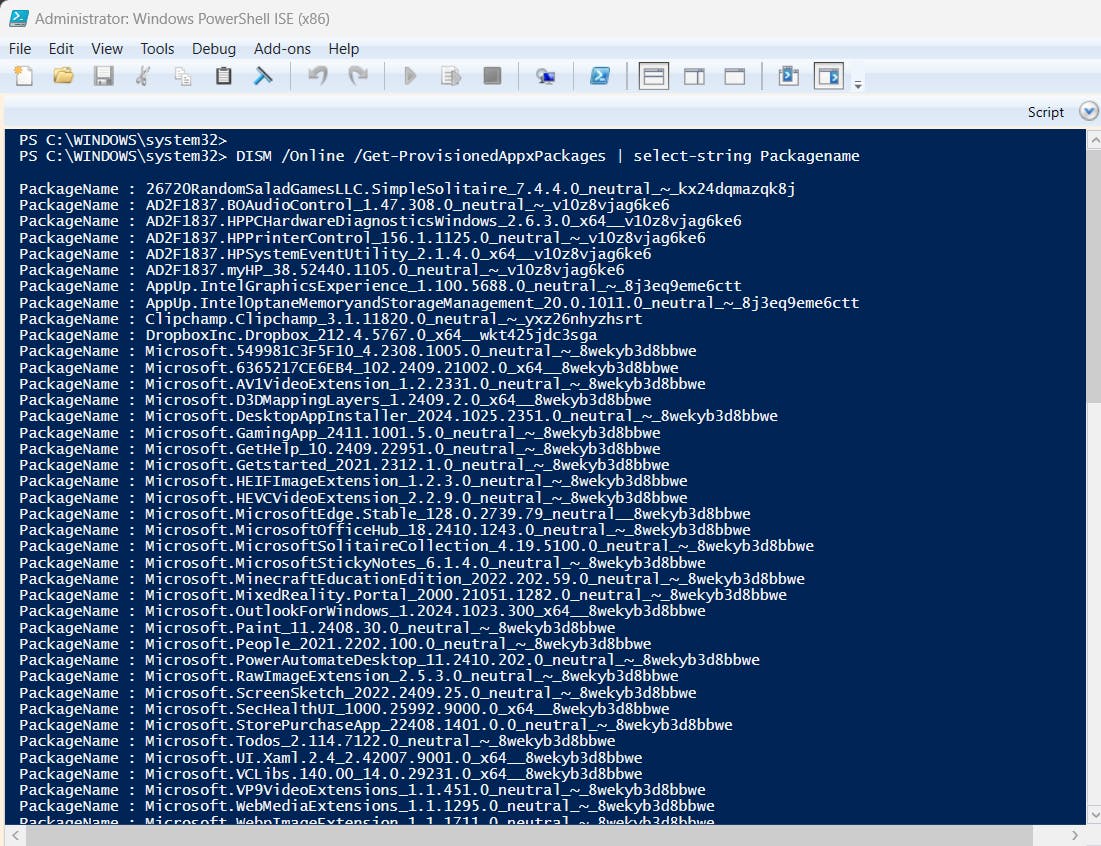The image size is (1101, 846).
Task: Show script pane maximized layout icon
Action: pos(734,76)
